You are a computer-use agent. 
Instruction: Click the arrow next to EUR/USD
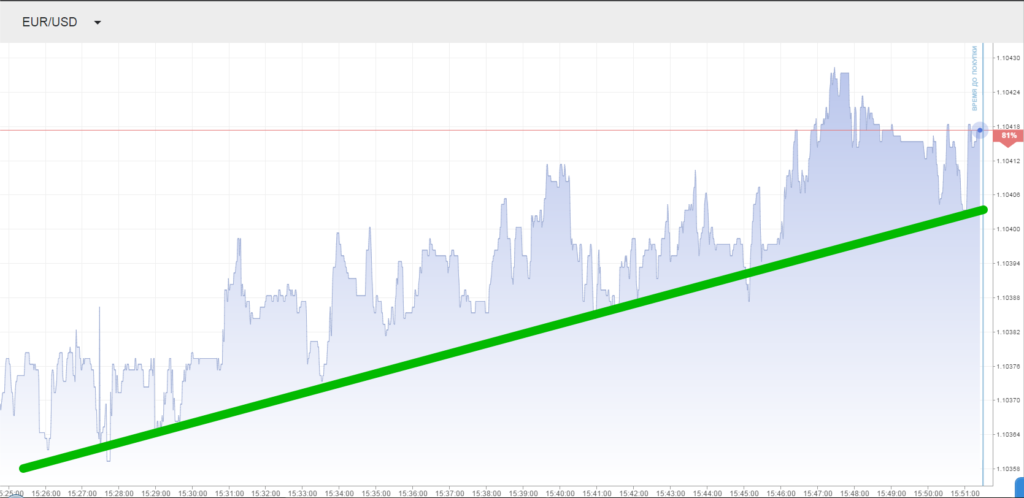pos(97,22)
